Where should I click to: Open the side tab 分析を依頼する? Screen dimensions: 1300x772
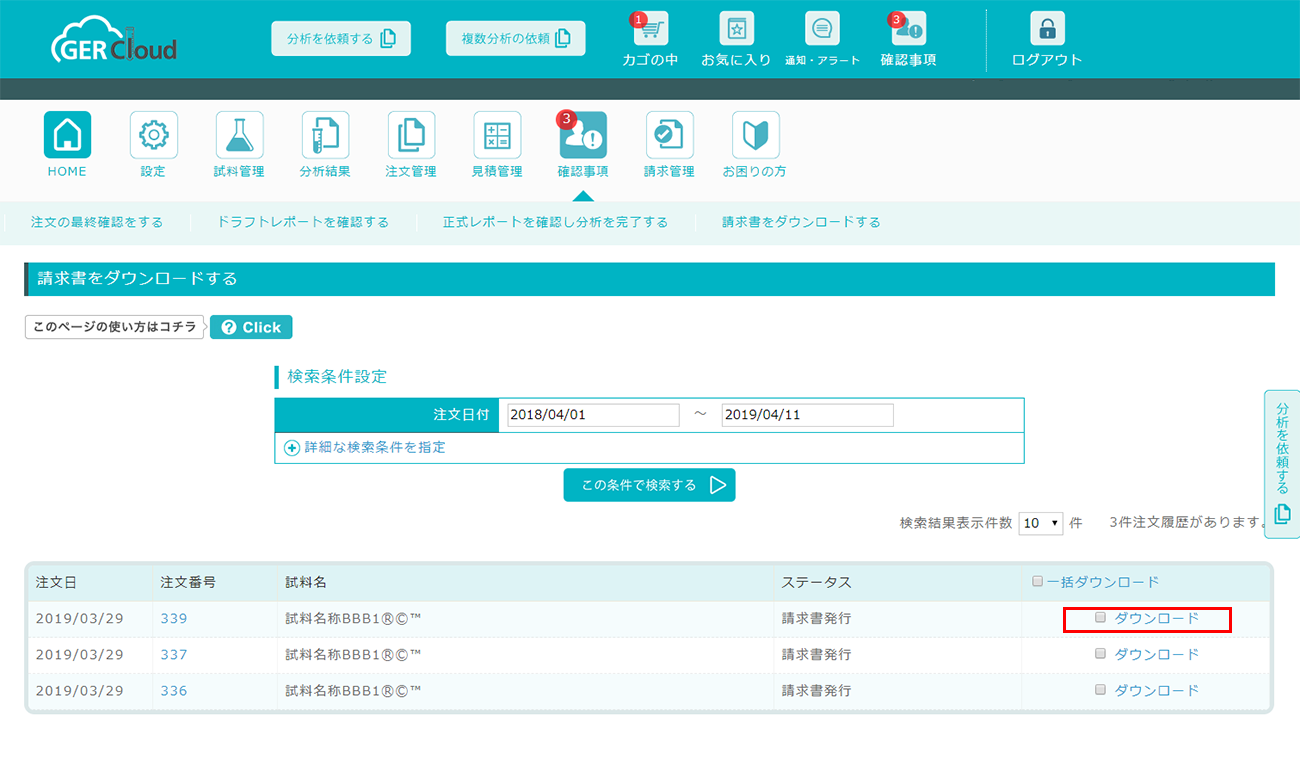(1282, 464)
